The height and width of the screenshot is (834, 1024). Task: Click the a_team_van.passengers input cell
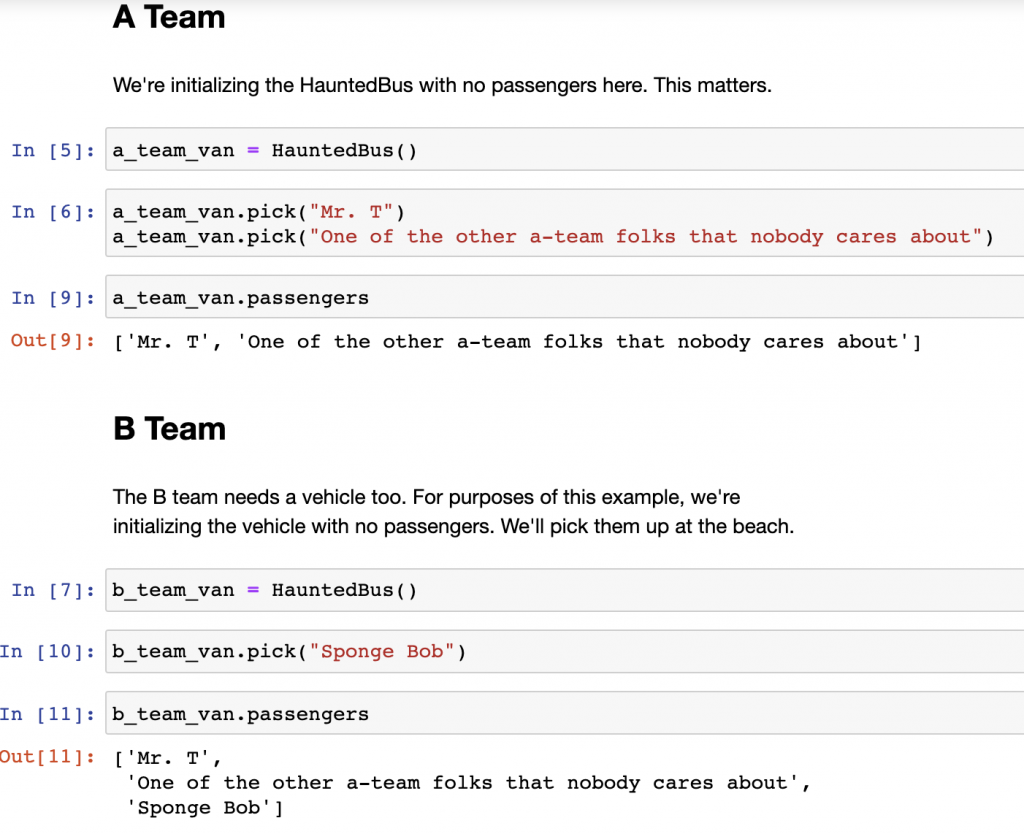coord(564,297)
